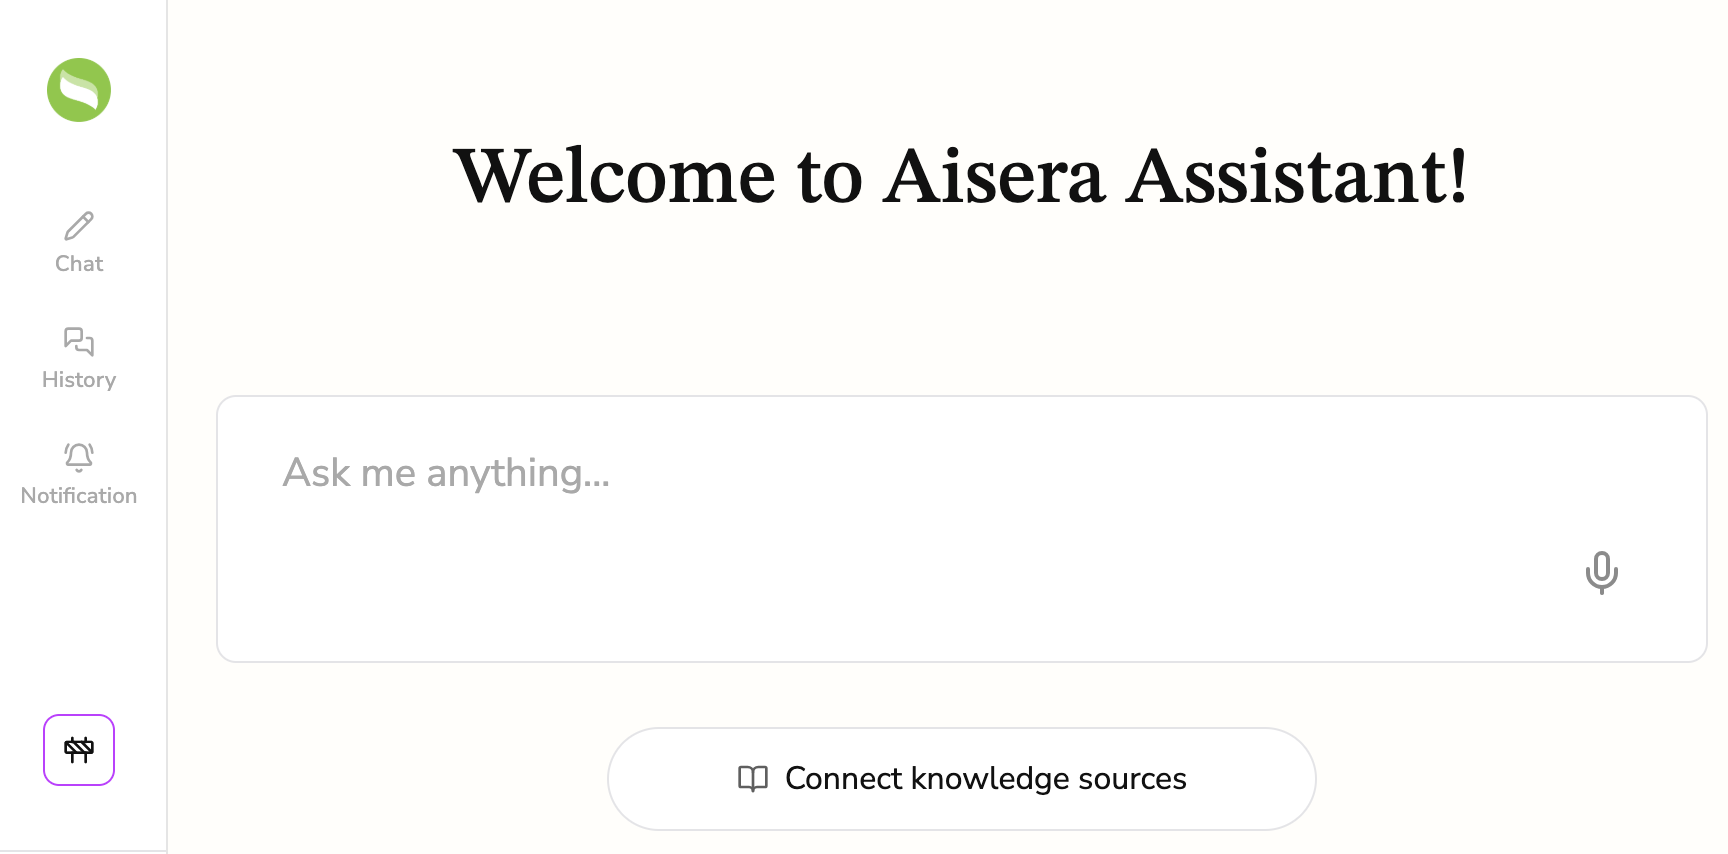Click the word "Welcome" in the heading
This screenshot has height=854, width=1728.
[614, 177]
